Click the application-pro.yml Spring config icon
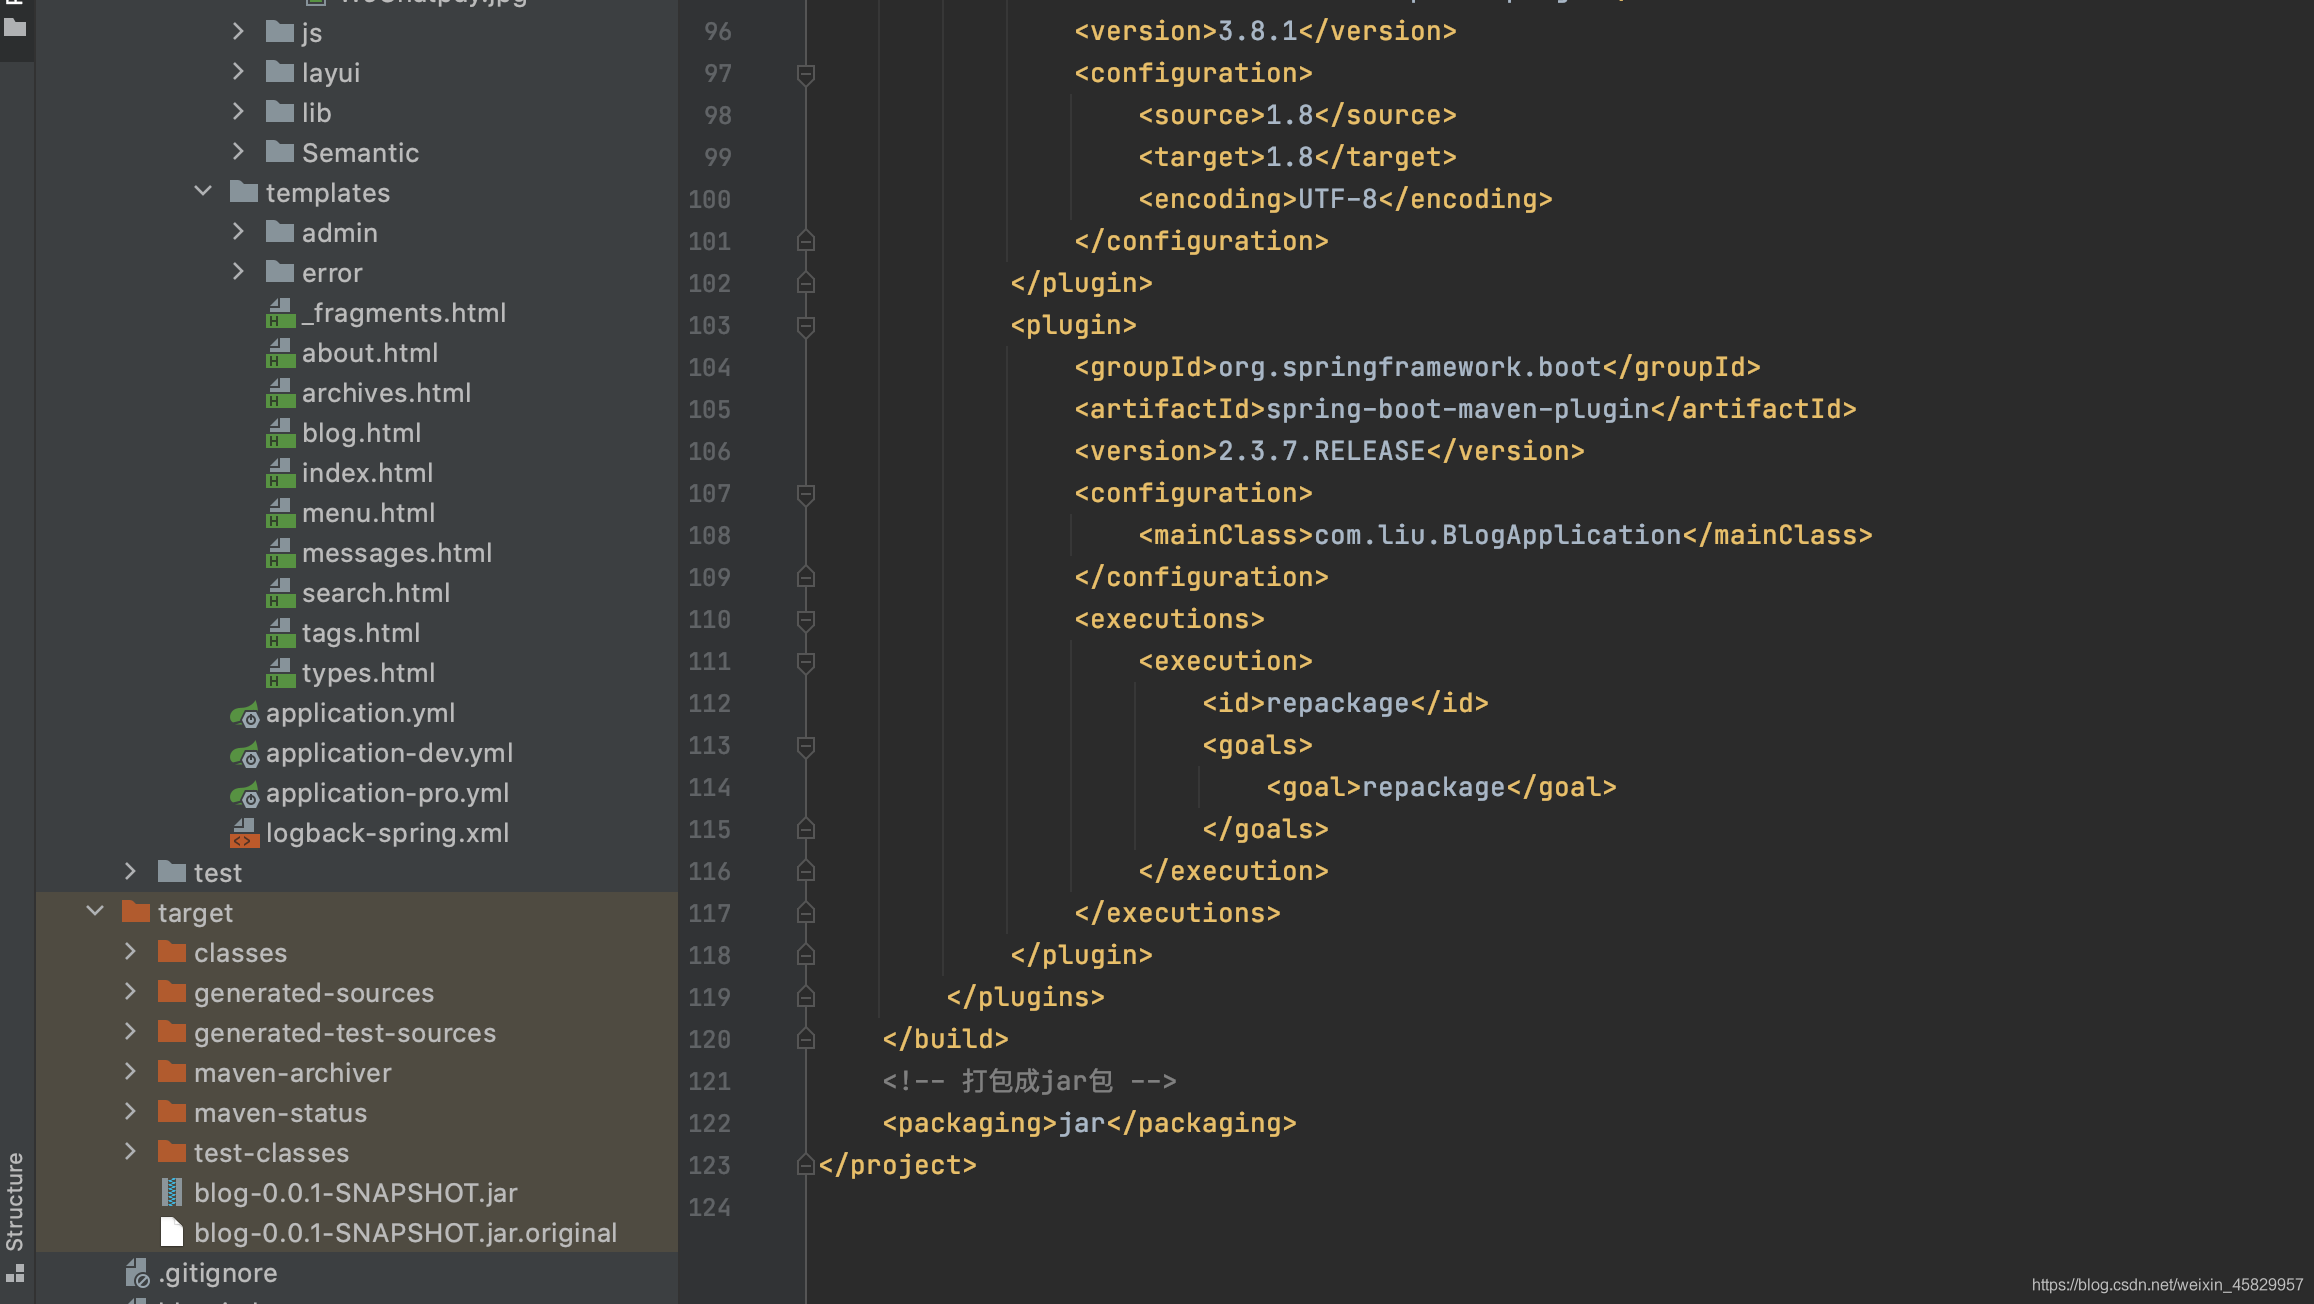 pos(244,794)
